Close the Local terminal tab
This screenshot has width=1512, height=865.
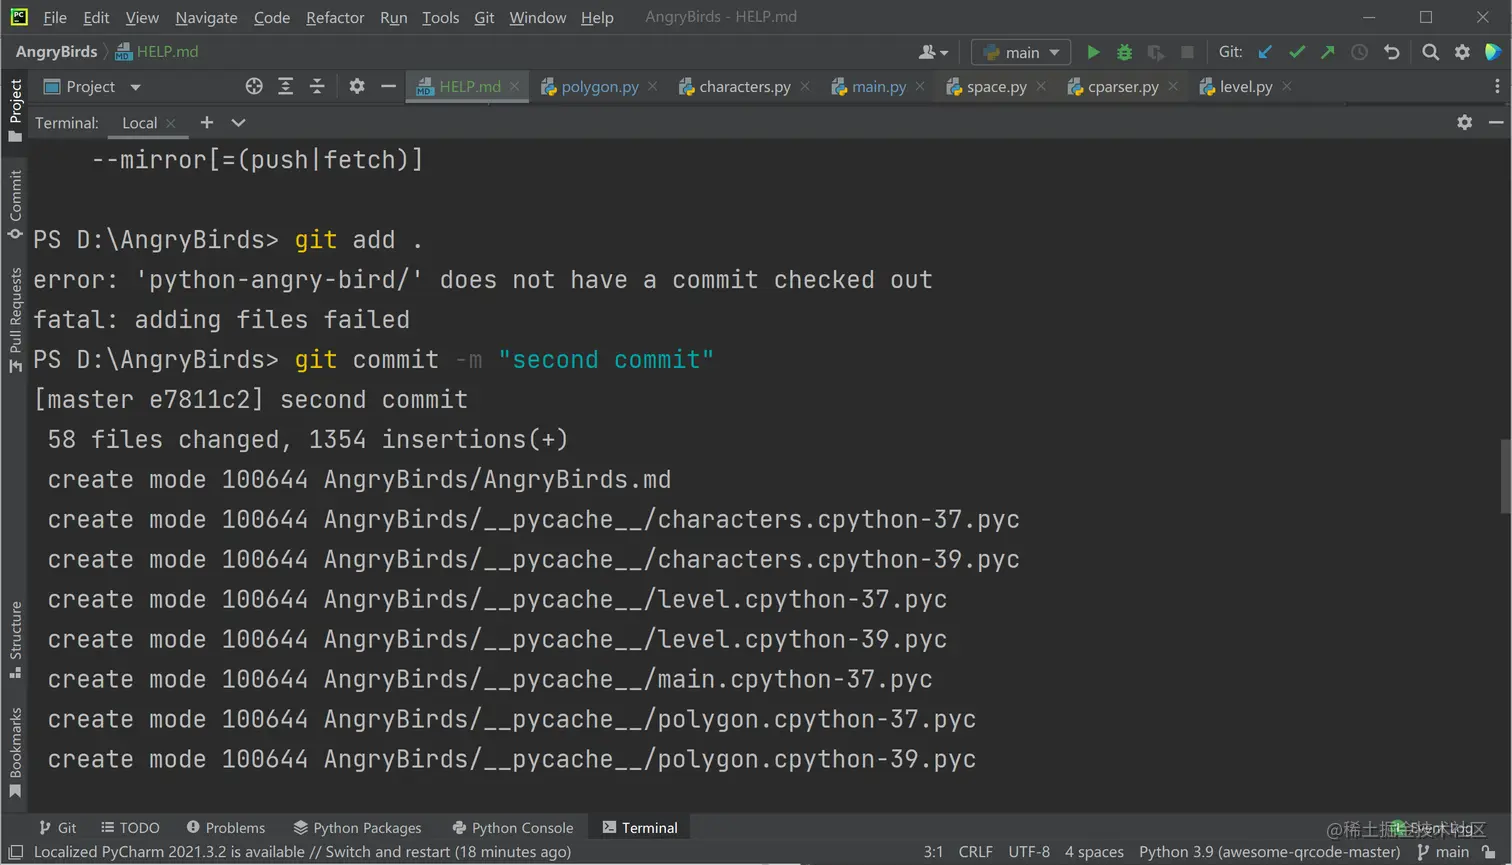click(171, 123)
